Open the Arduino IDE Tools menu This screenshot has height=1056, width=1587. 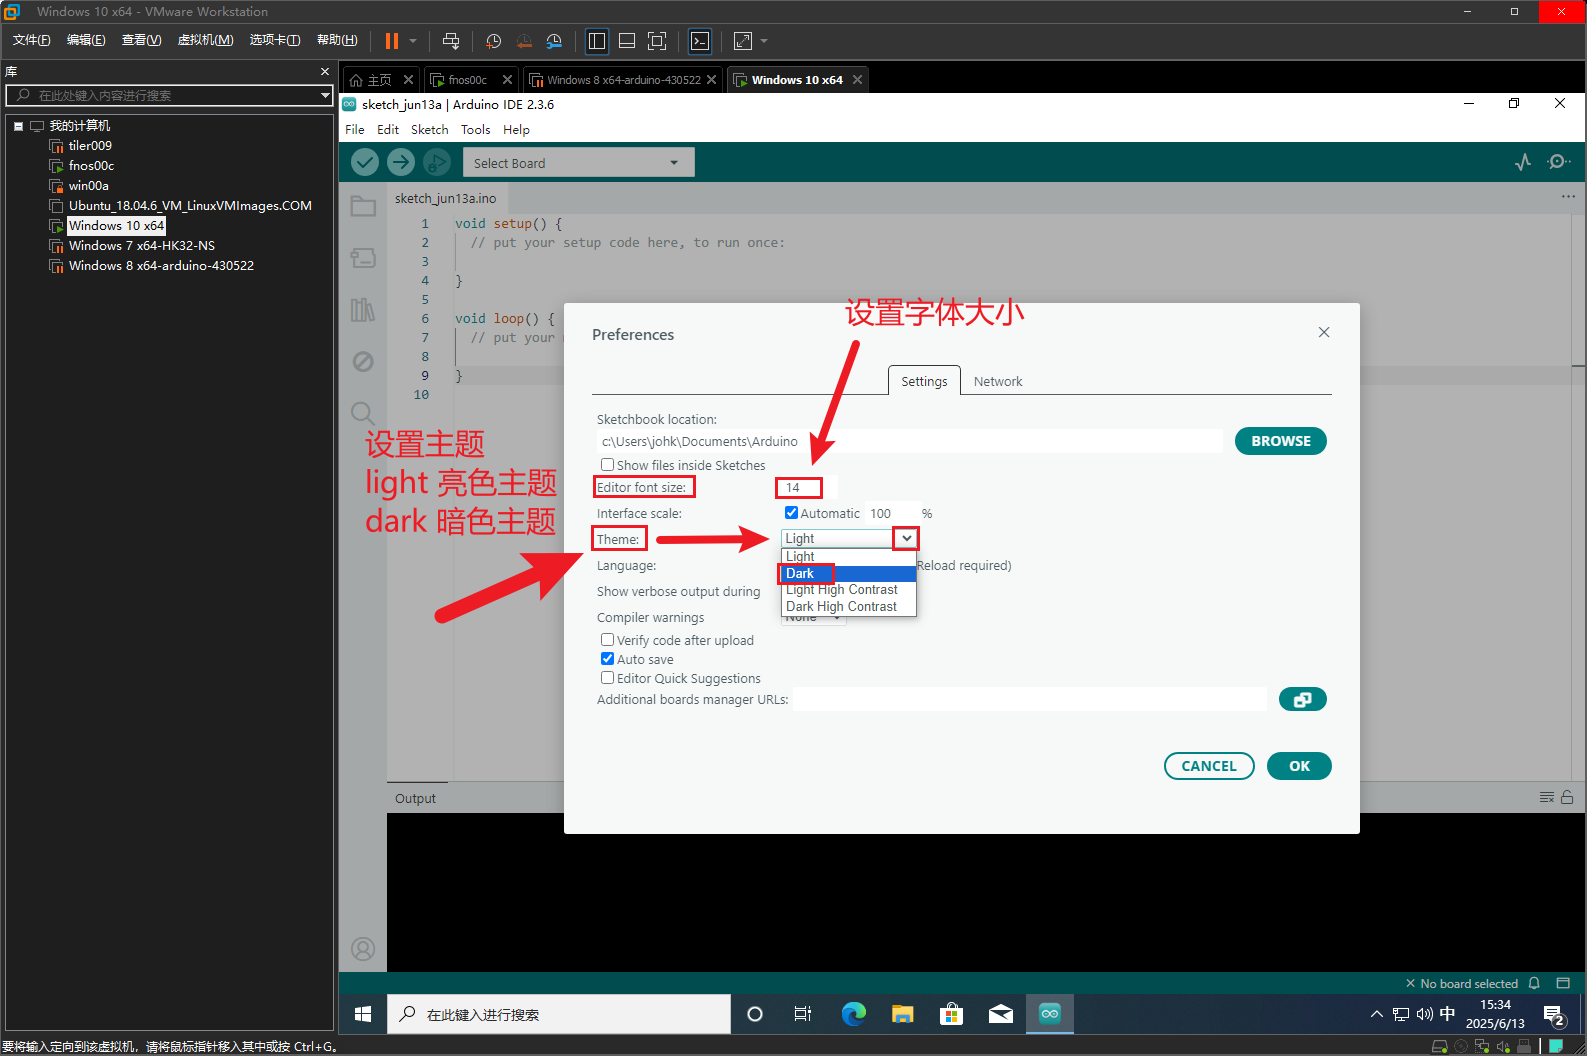click(475, 130)
